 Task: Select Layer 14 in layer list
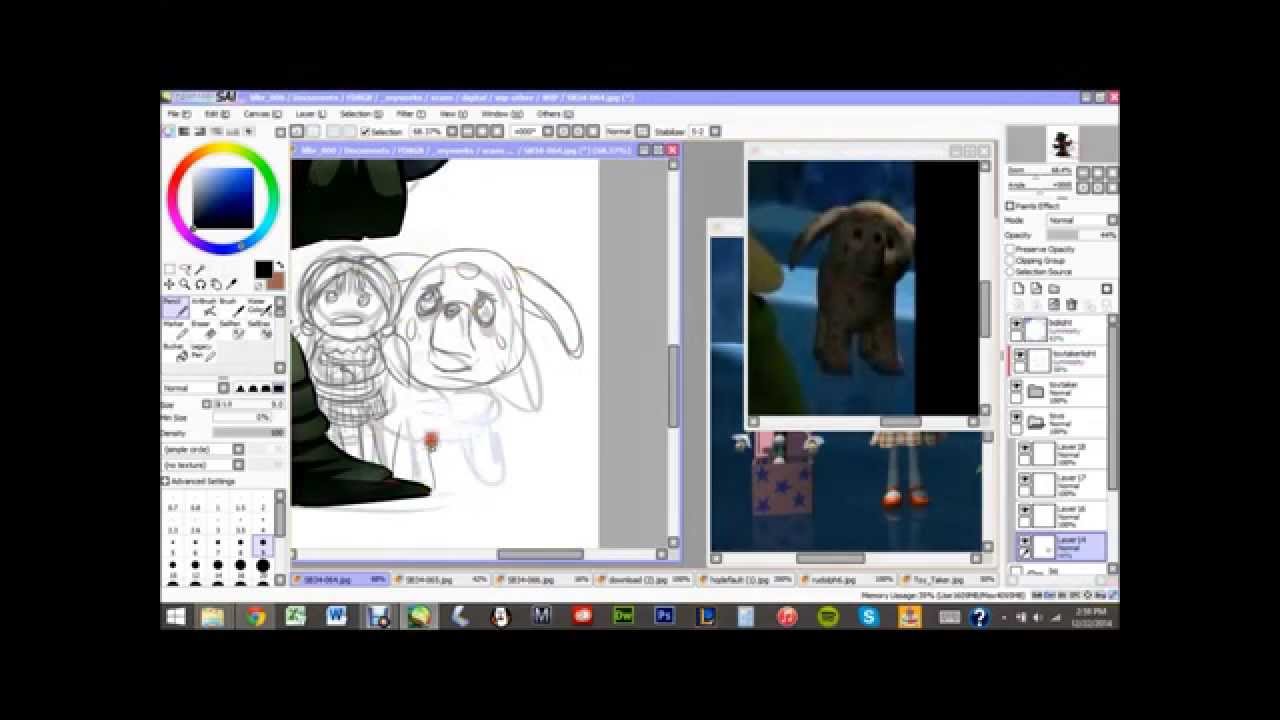pyautogui.click(x=1061, y=546)
